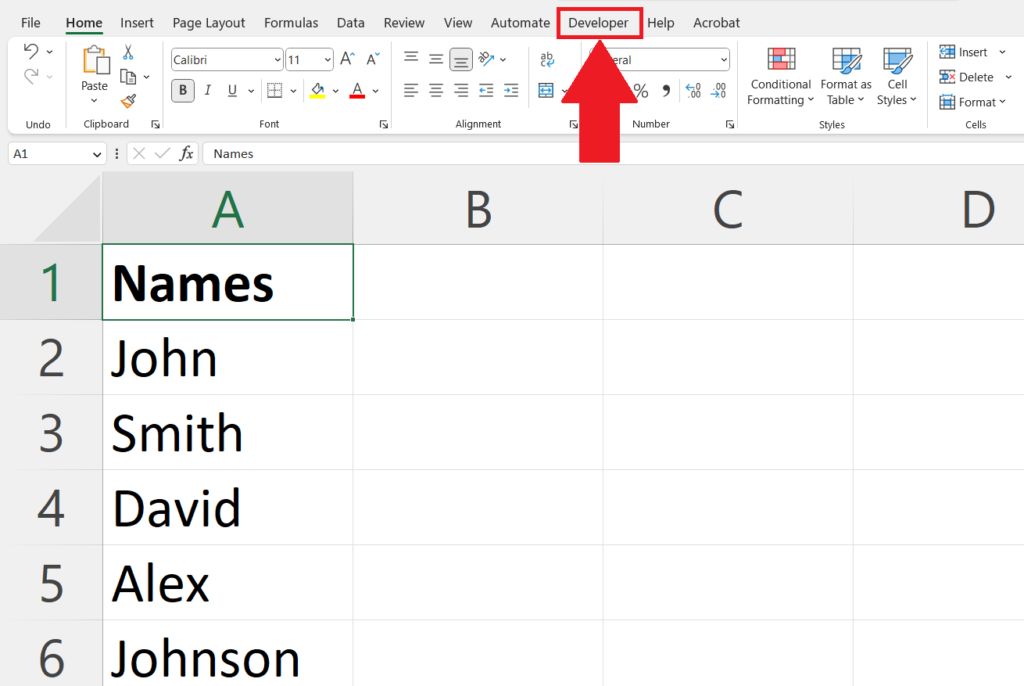Open the font size dropdown

(326, 59)
